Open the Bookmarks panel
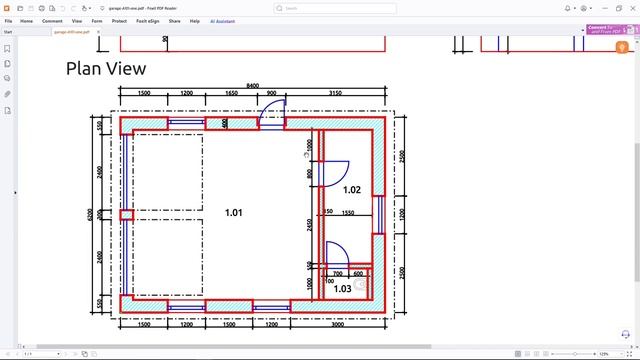 pos(7,49)
